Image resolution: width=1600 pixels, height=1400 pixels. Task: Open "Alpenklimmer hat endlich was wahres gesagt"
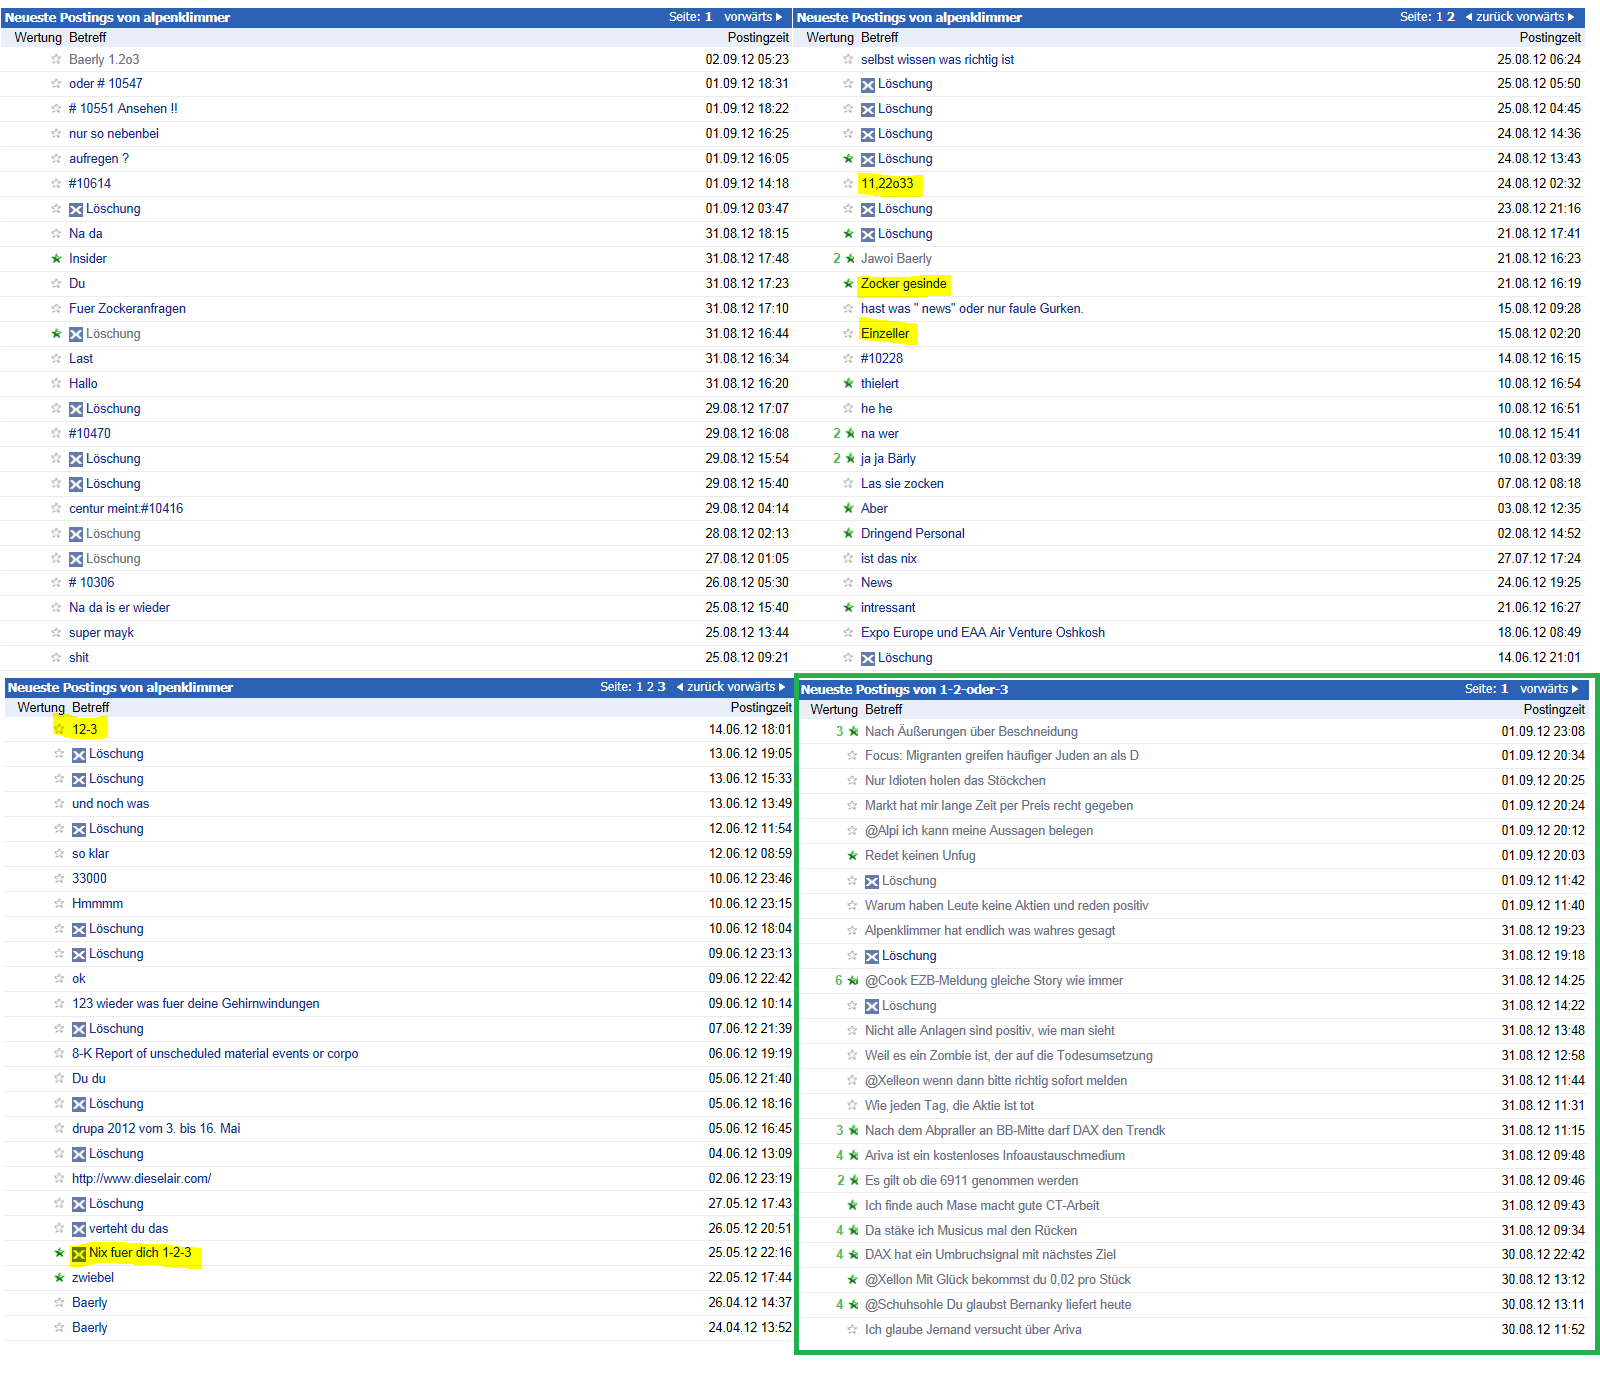990,931
